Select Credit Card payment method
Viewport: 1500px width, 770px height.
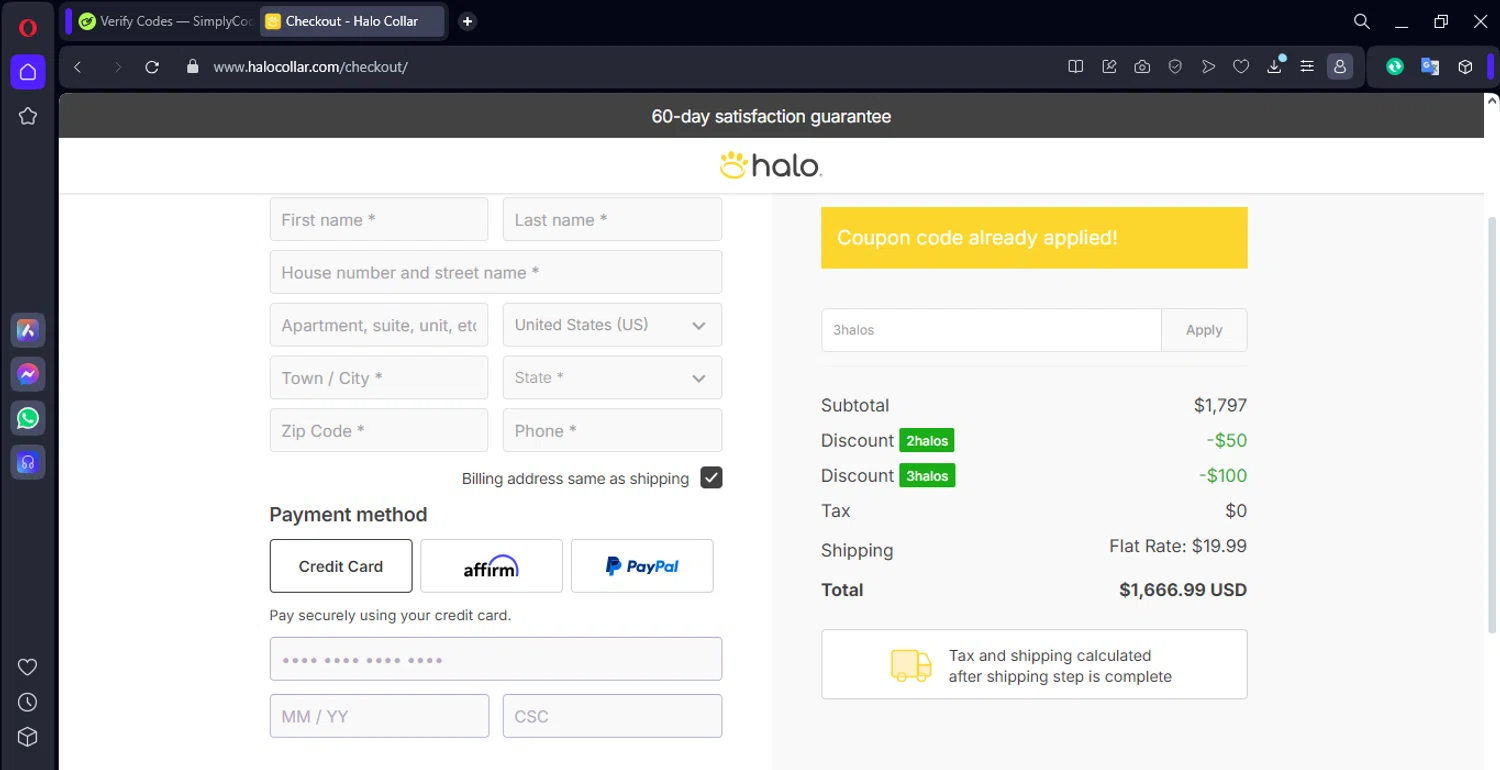(x=341, y=566)
